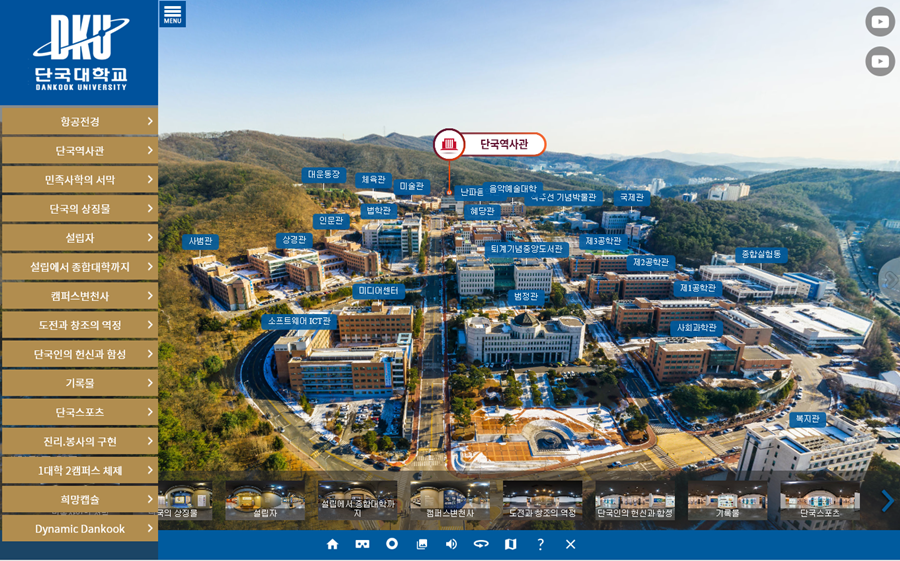Expand 도전과 창조의 역정 sidebar chevron

tap(150, 325)
